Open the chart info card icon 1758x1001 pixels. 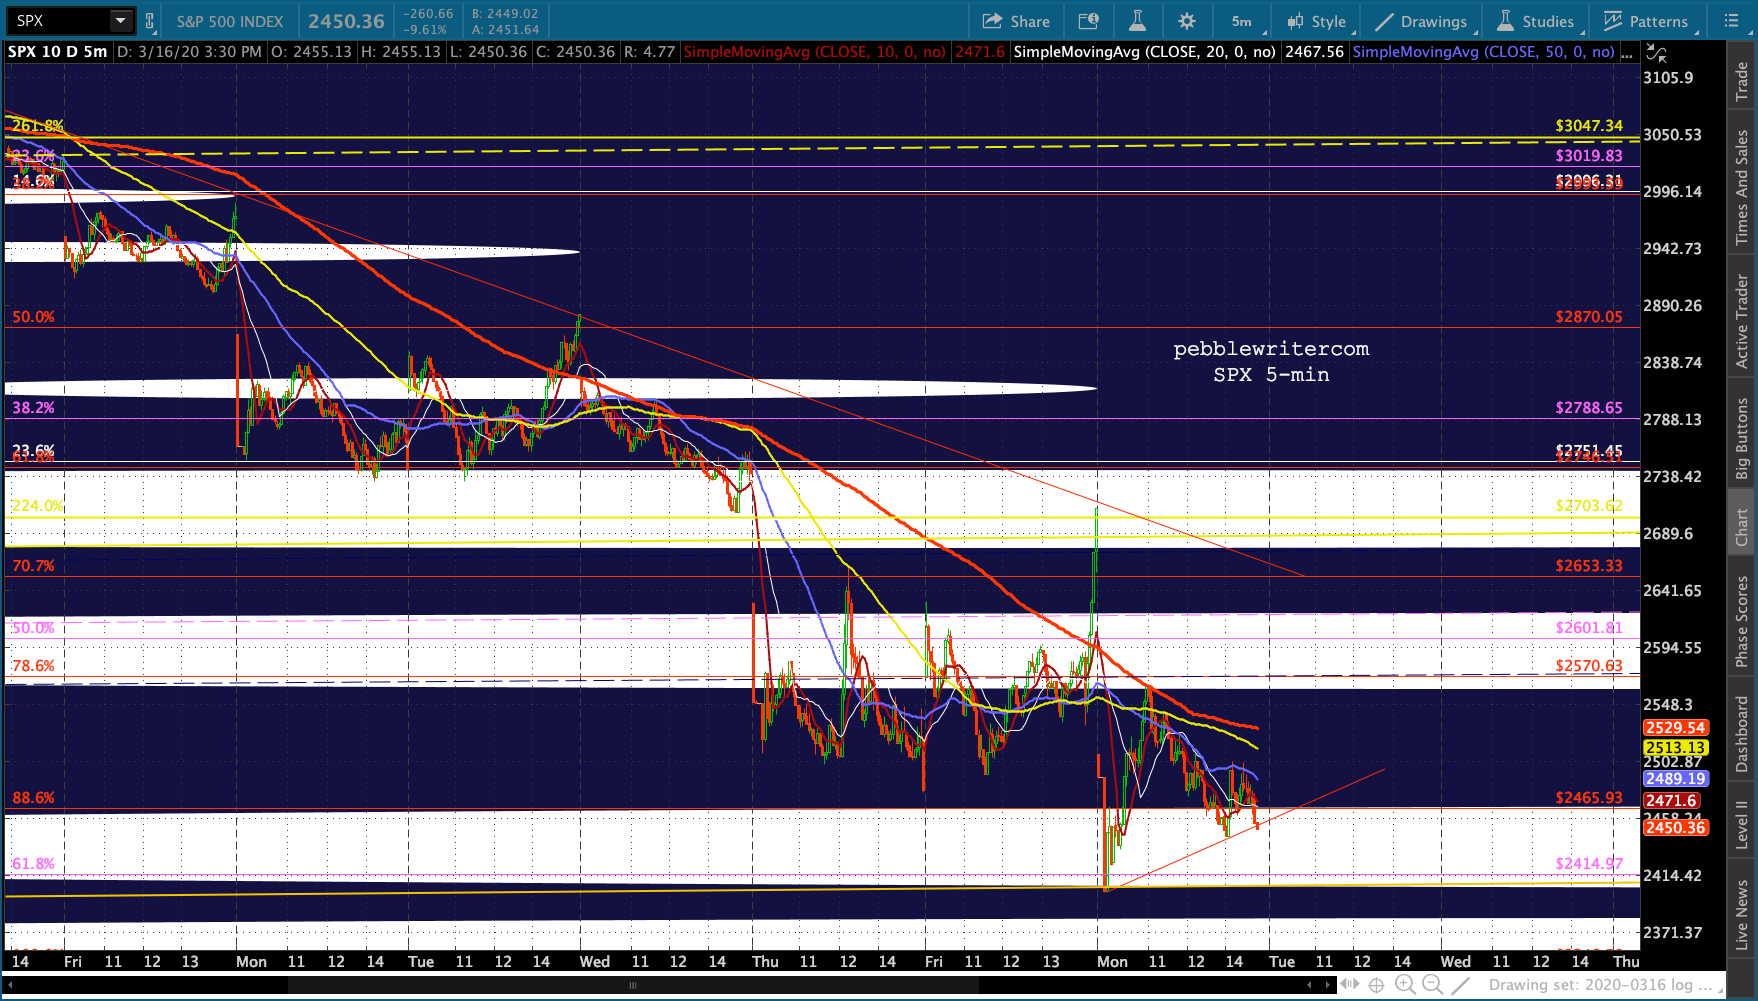click(1088, 21)
